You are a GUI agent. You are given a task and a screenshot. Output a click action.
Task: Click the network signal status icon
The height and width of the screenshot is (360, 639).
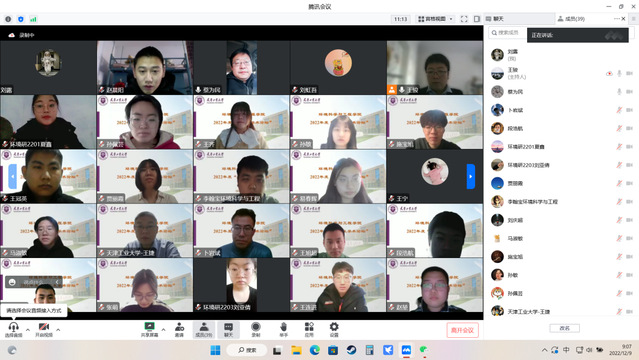point(33,19)
